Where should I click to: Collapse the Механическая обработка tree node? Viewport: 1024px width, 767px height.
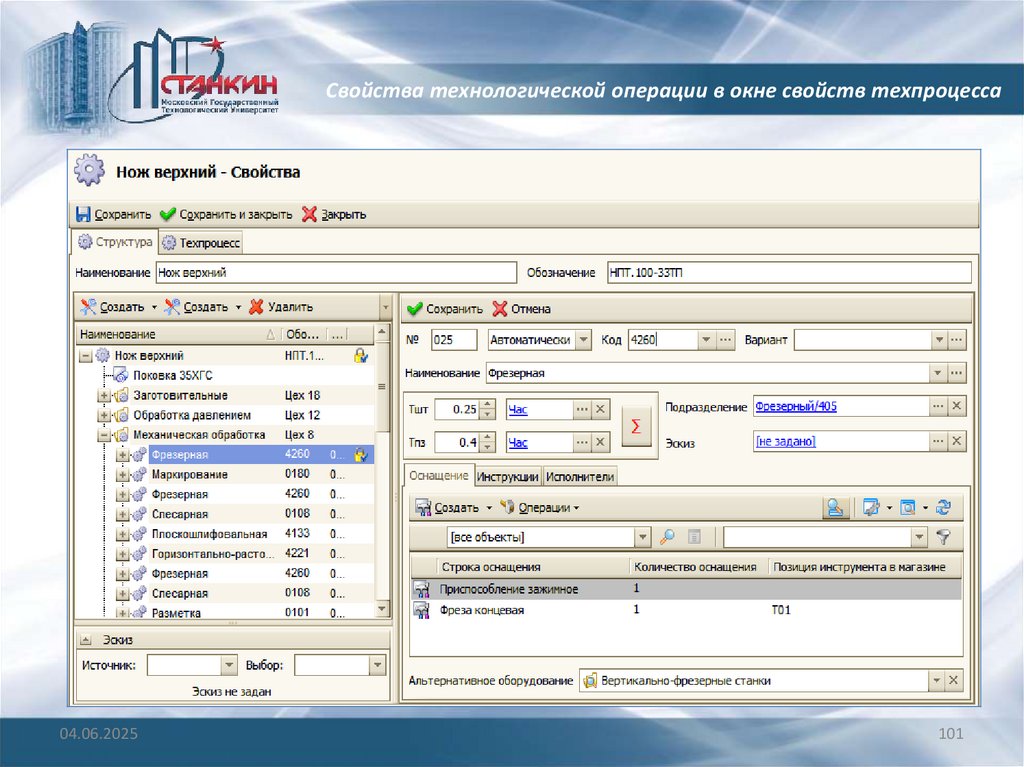(104, 435)
